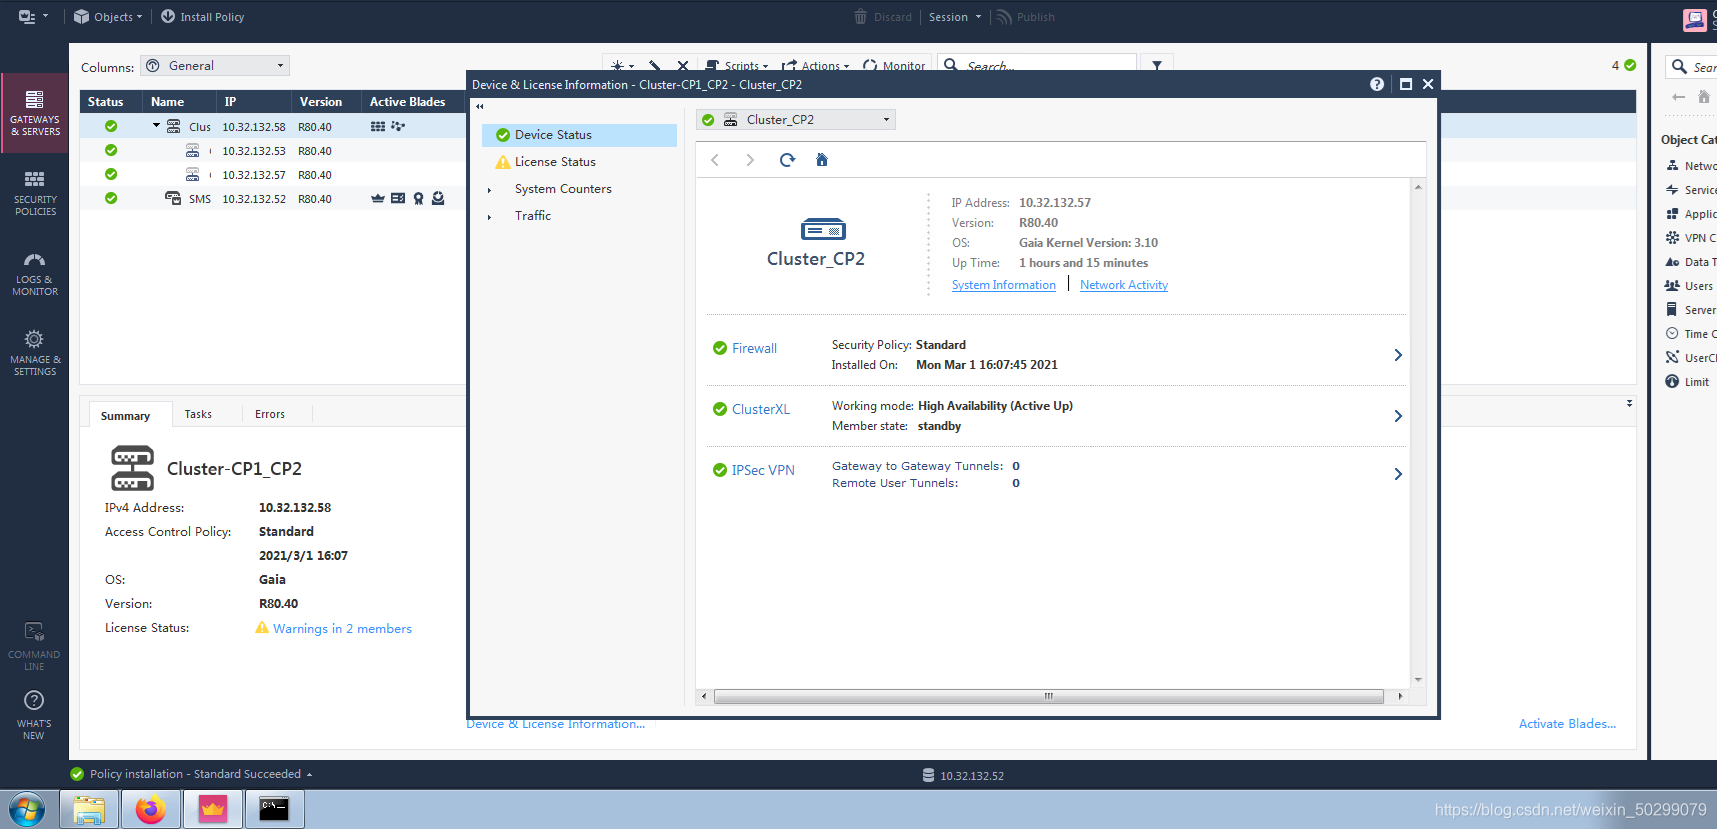
Task: Open the Actions menu
Action: [816, 66]
